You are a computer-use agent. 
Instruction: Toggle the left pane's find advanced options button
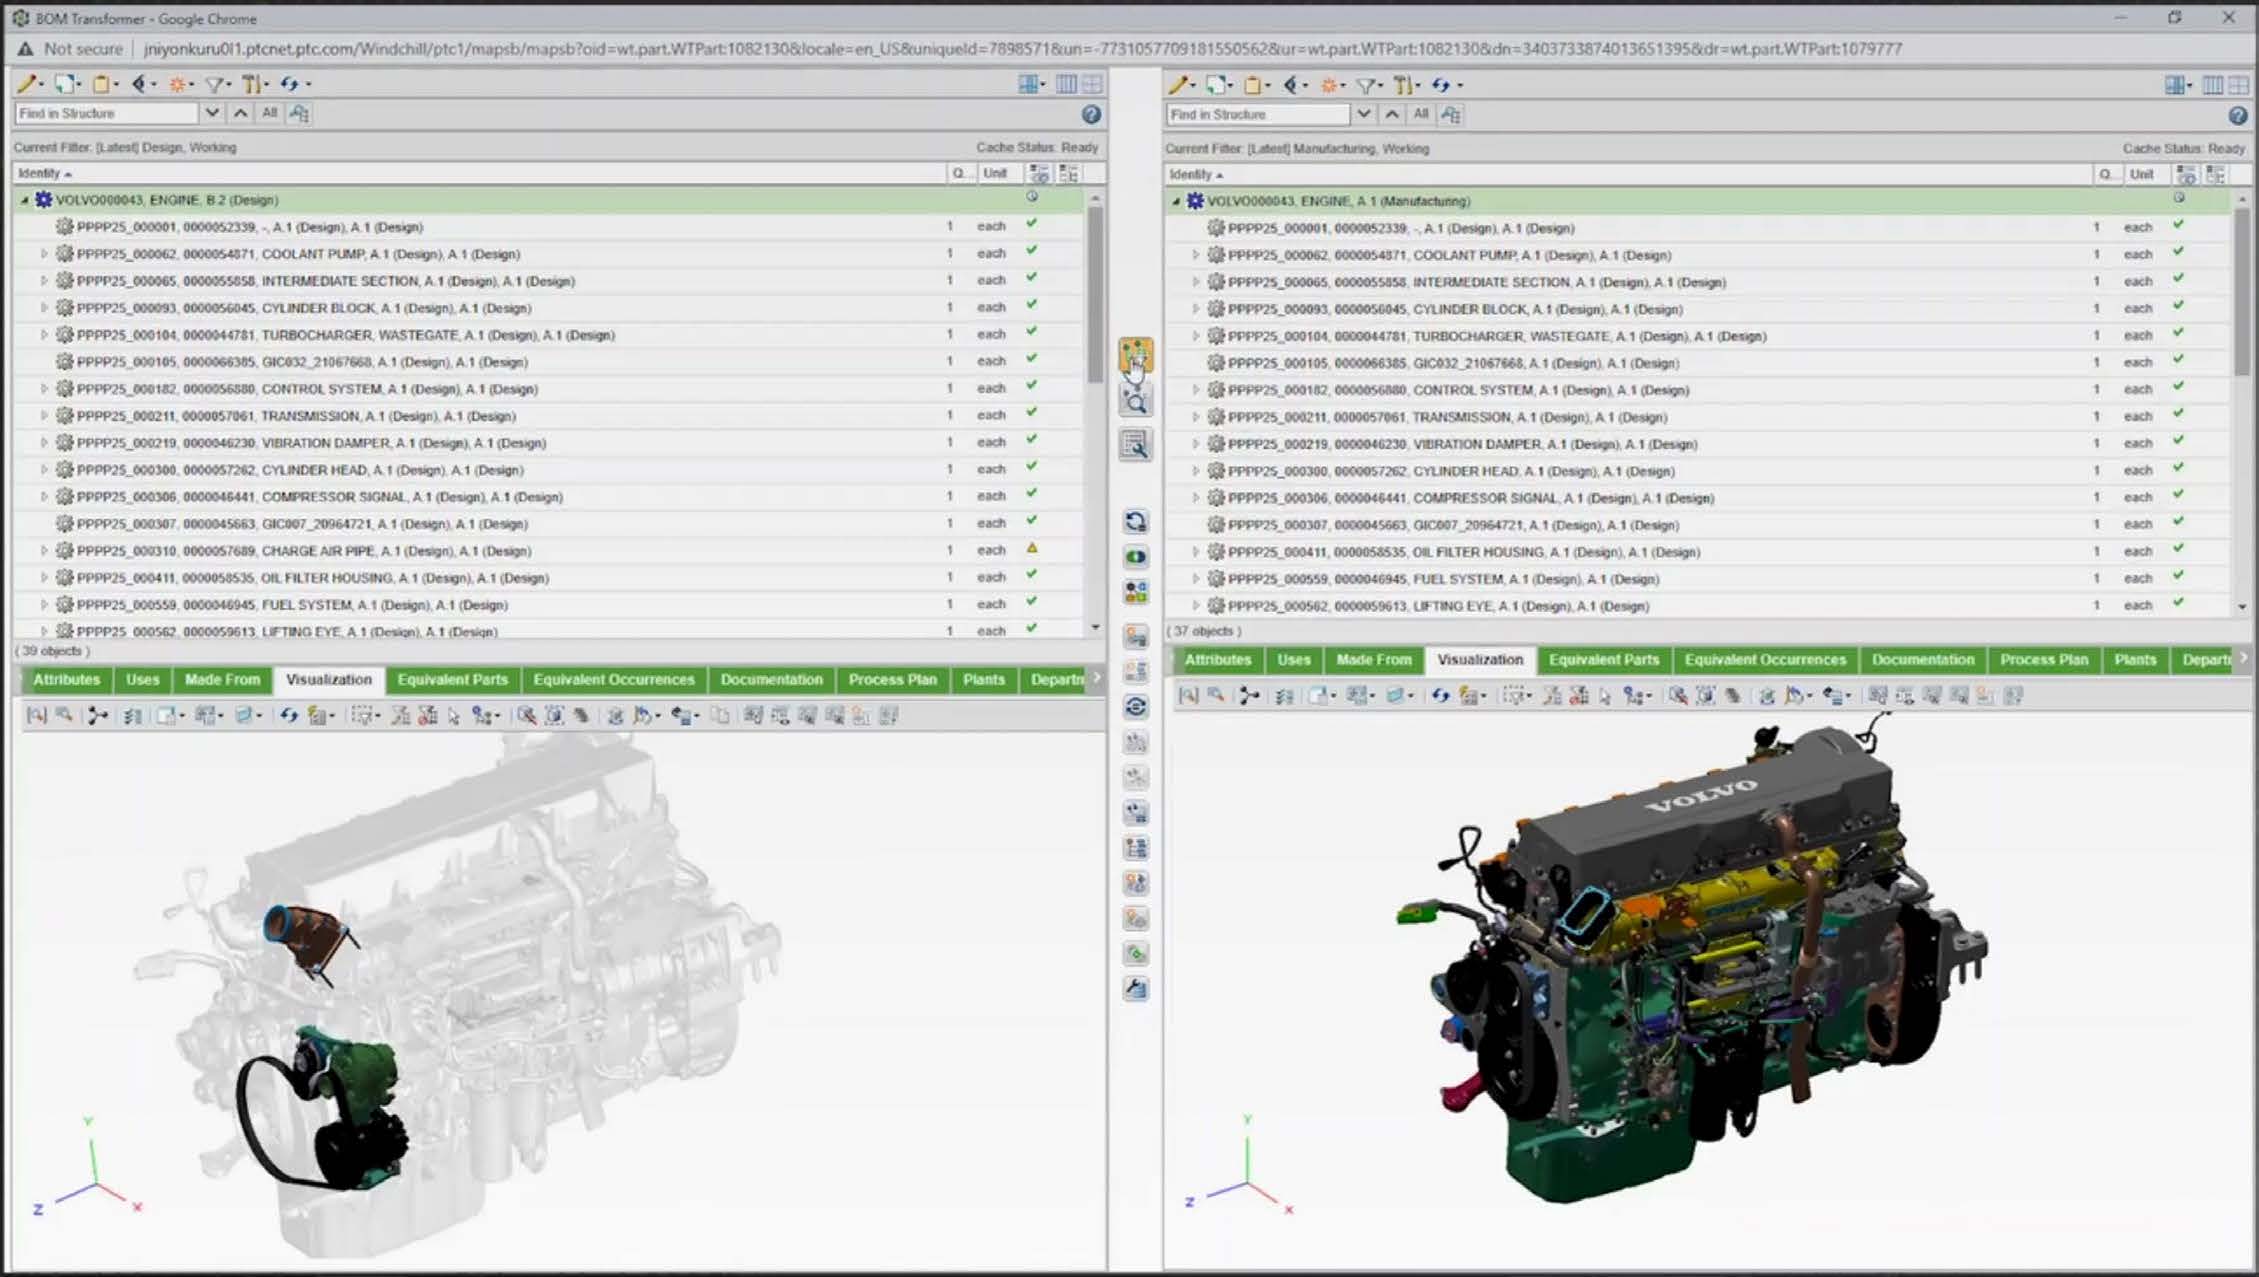click(x=299, y=113)
